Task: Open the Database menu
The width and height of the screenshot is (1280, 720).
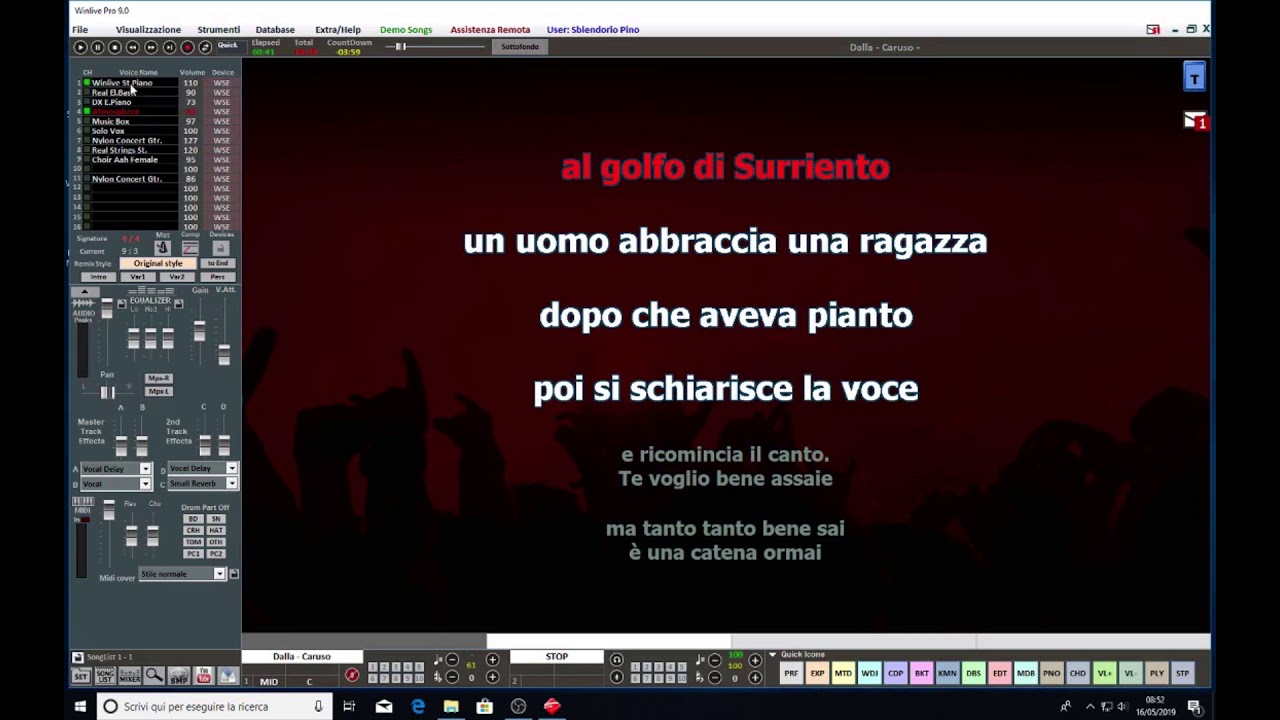Action: [x=275, y=30]
